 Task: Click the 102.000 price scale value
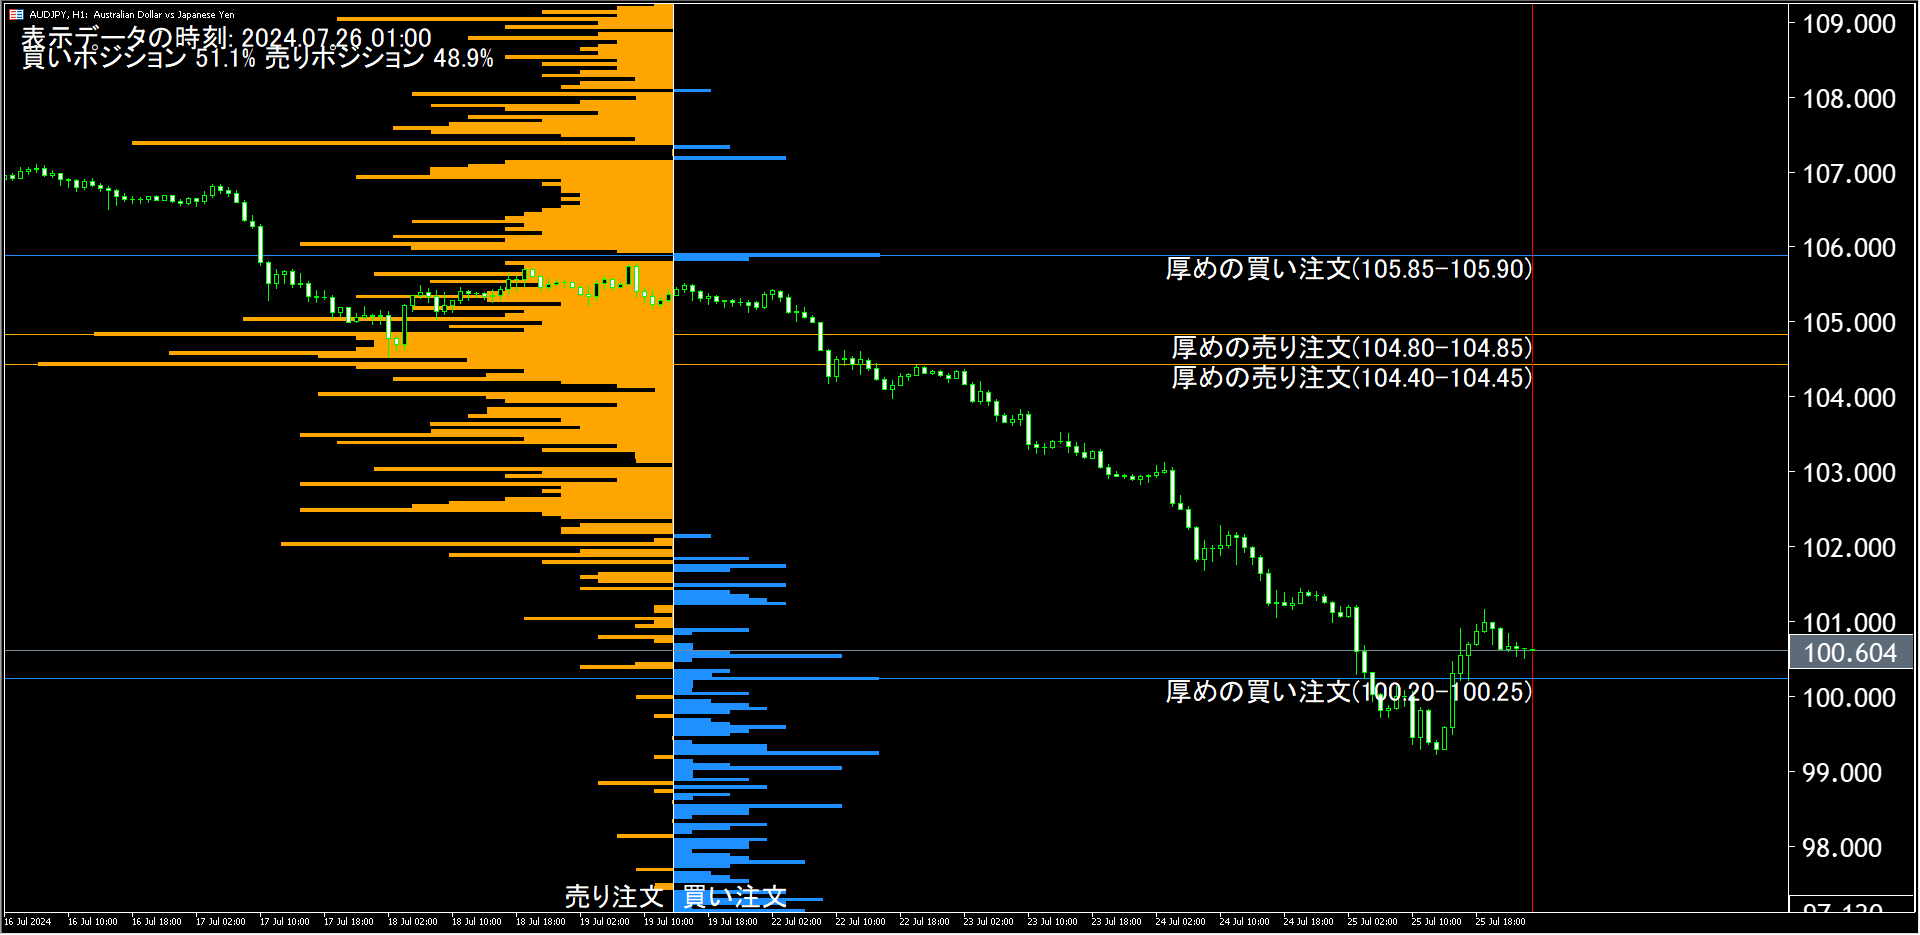(1849, 548)
